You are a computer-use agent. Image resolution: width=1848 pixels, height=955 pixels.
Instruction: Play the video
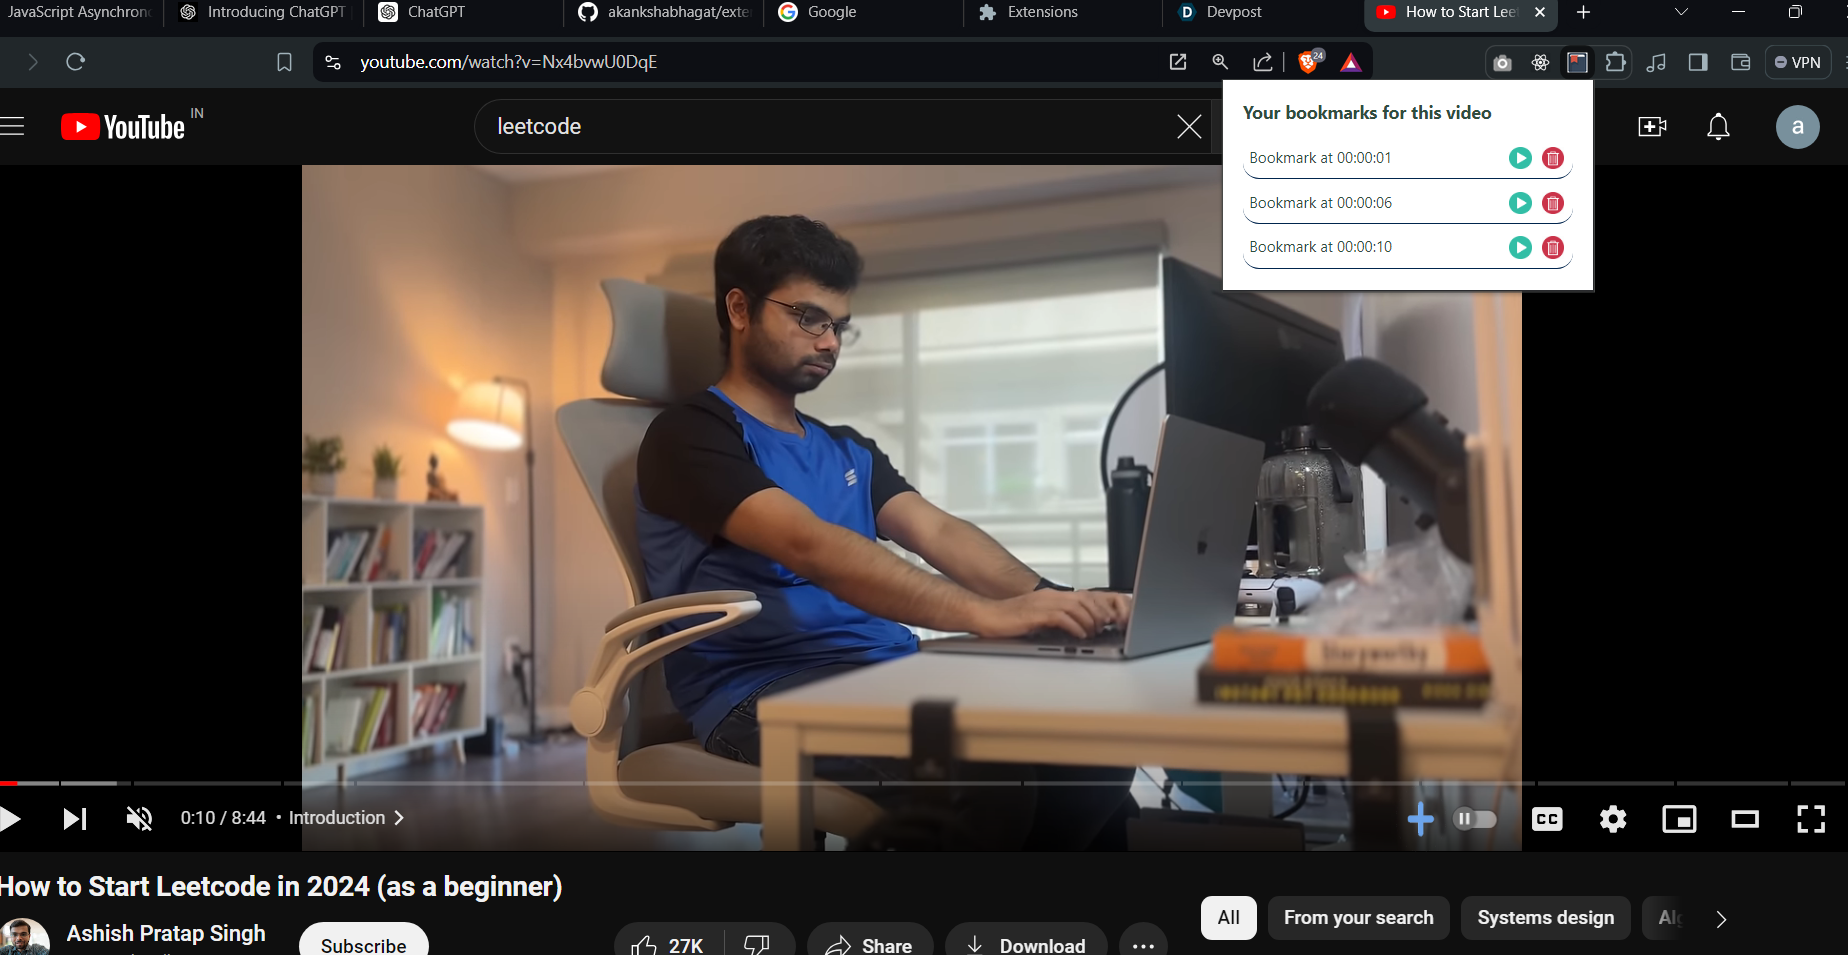pyautogui.click(x=10, y=819)
